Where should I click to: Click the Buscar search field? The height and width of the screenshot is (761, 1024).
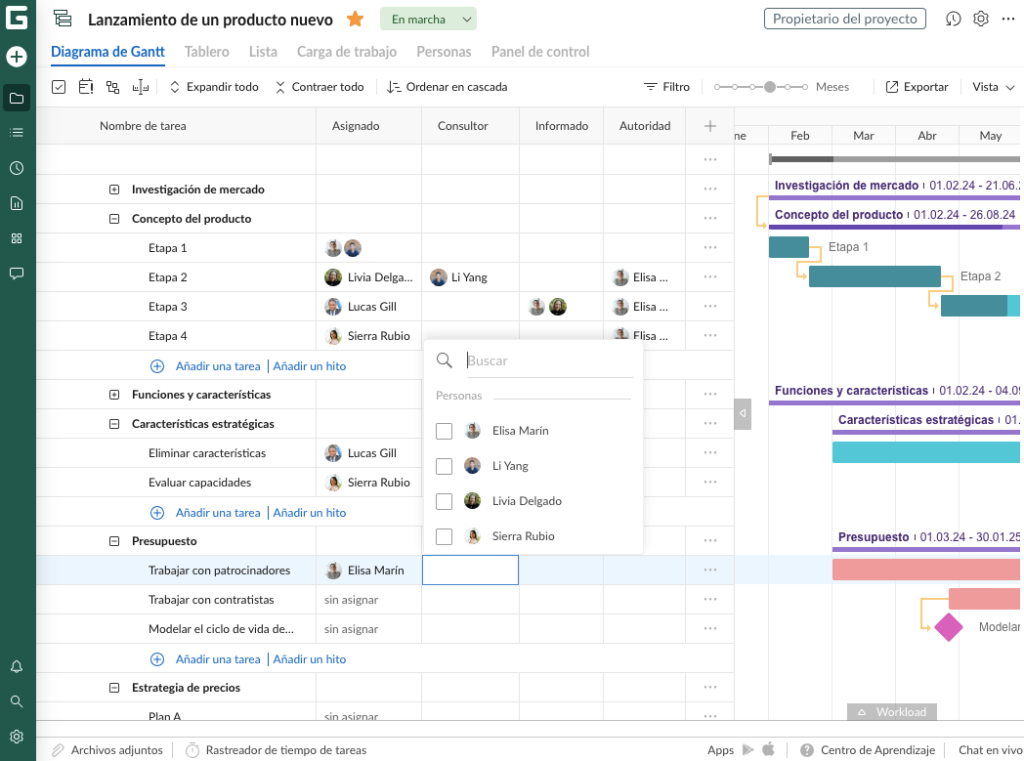(x=548, y=361)
